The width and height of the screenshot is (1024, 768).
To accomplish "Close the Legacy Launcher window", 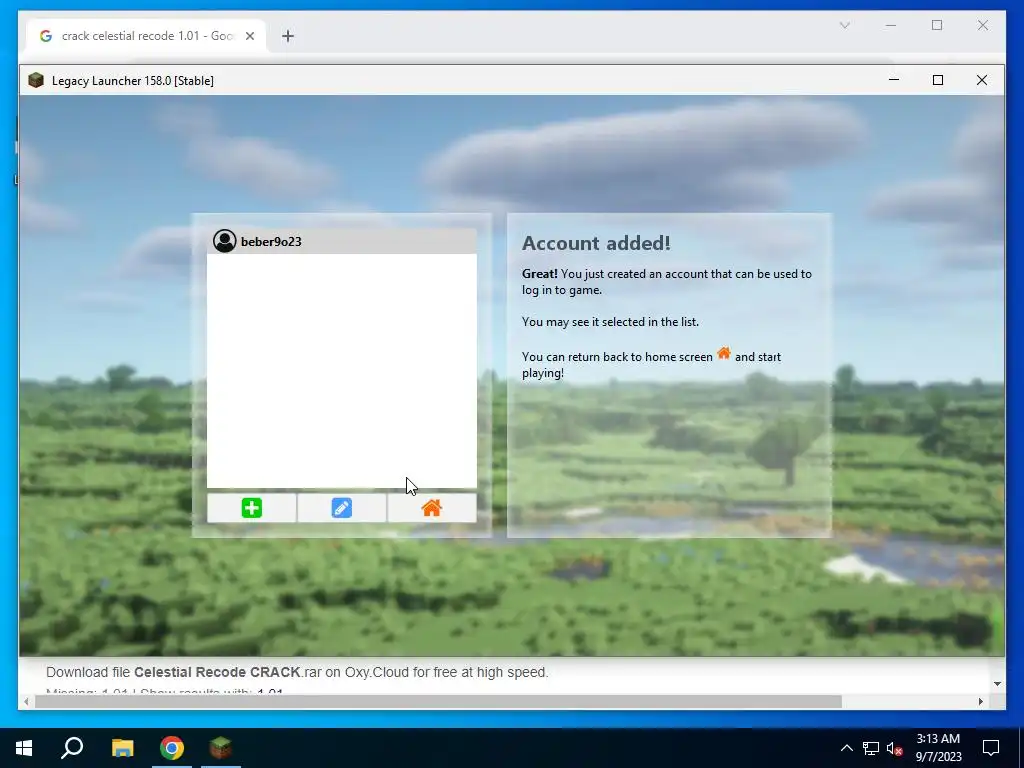I will pyautogui.click(x=982, y=80).
